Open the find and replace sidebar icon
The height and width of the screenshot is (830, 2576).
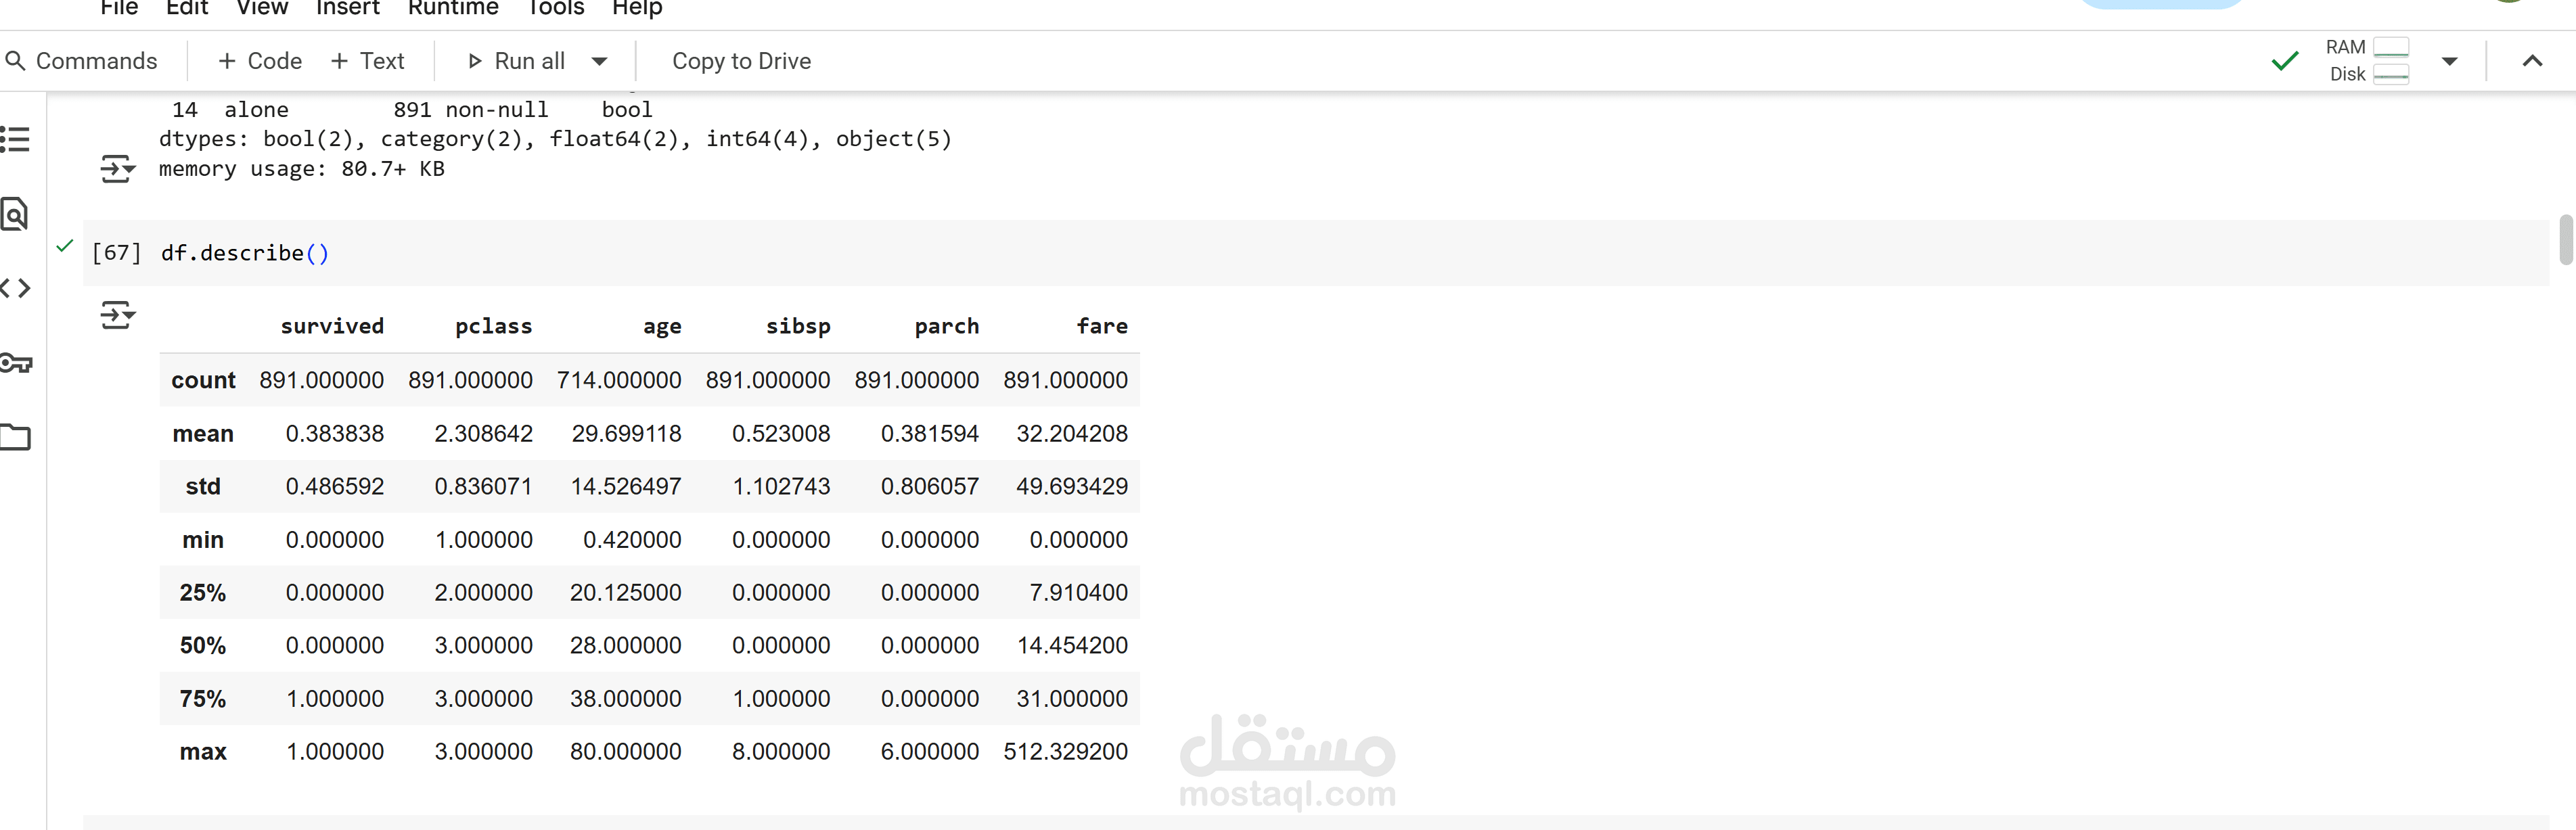point(15,214)
